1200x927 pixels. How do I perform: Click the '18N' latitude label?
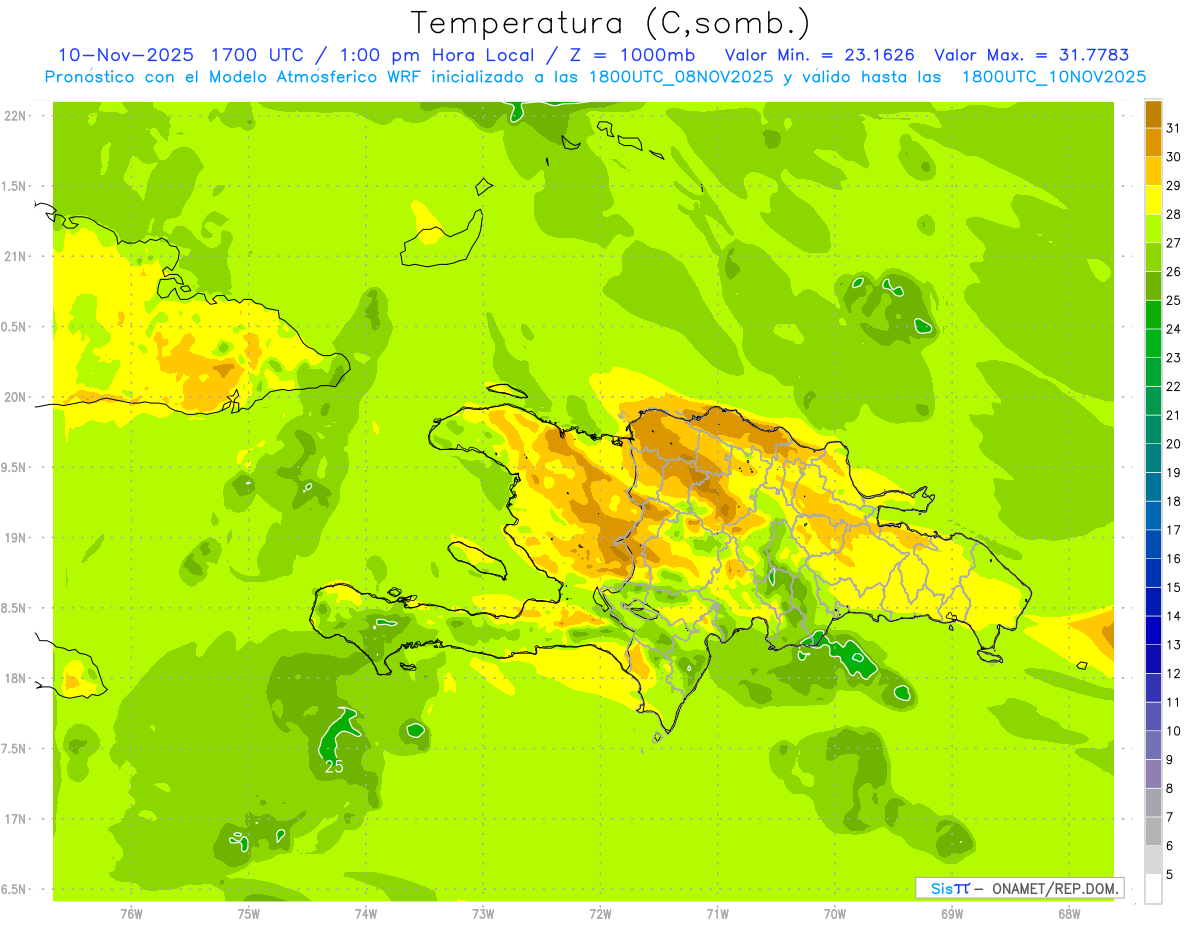(15, 678)
